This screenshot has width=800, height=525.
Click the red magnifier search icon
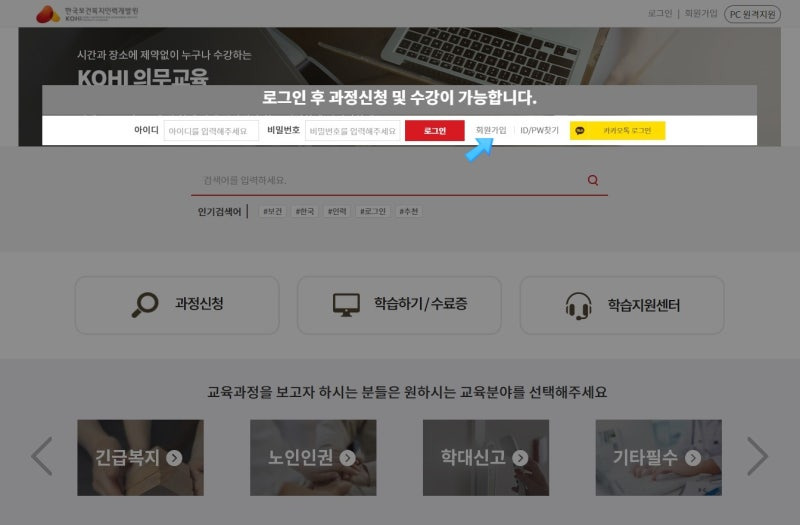pos(592,180)
